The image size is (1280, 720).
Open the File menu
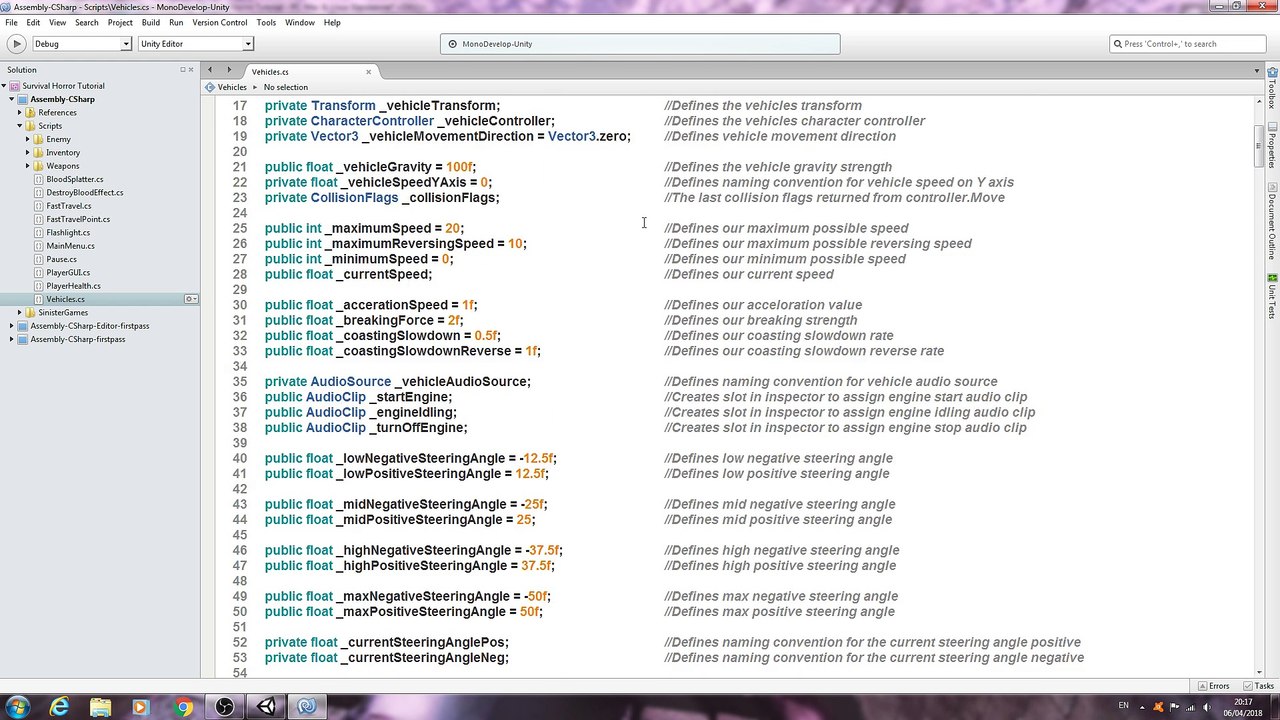(x=11, y=22)
